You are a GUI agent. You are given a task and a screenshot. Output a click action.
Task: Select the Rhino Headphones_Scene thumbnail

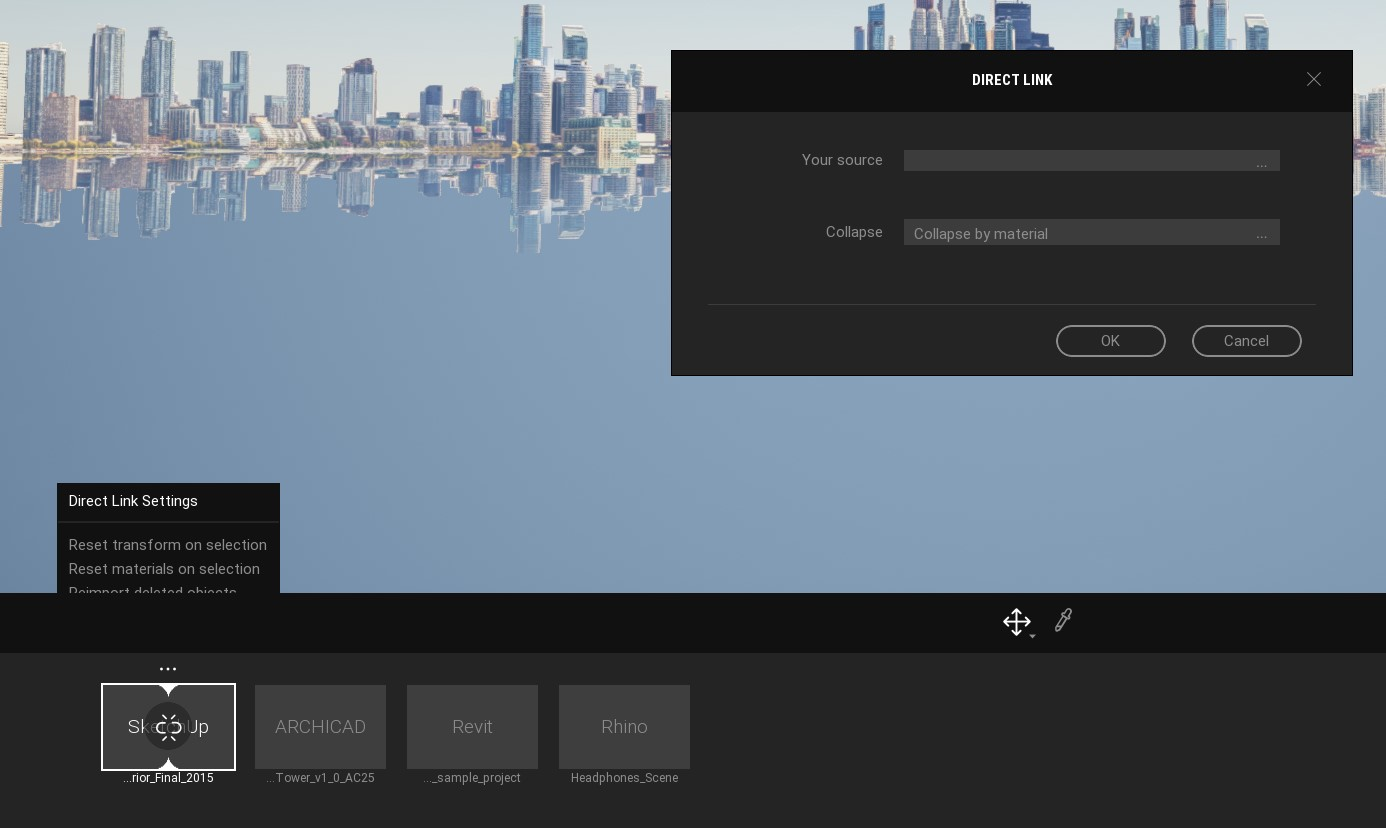624,727
